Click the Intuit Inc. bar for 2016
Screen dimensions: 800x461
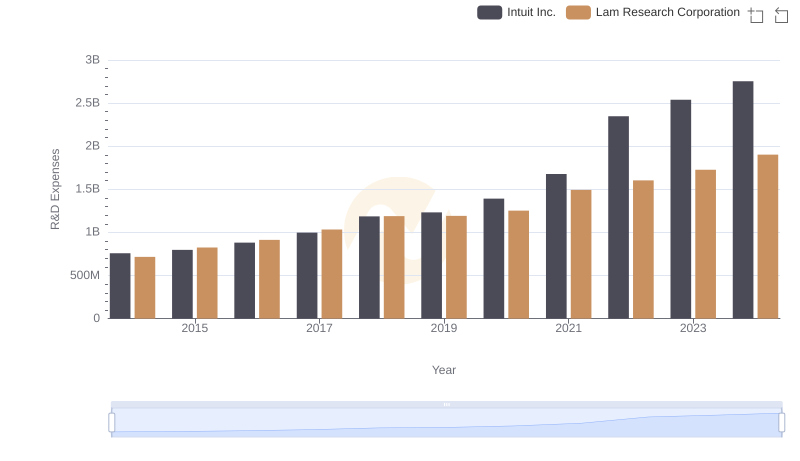click(245, 280)
